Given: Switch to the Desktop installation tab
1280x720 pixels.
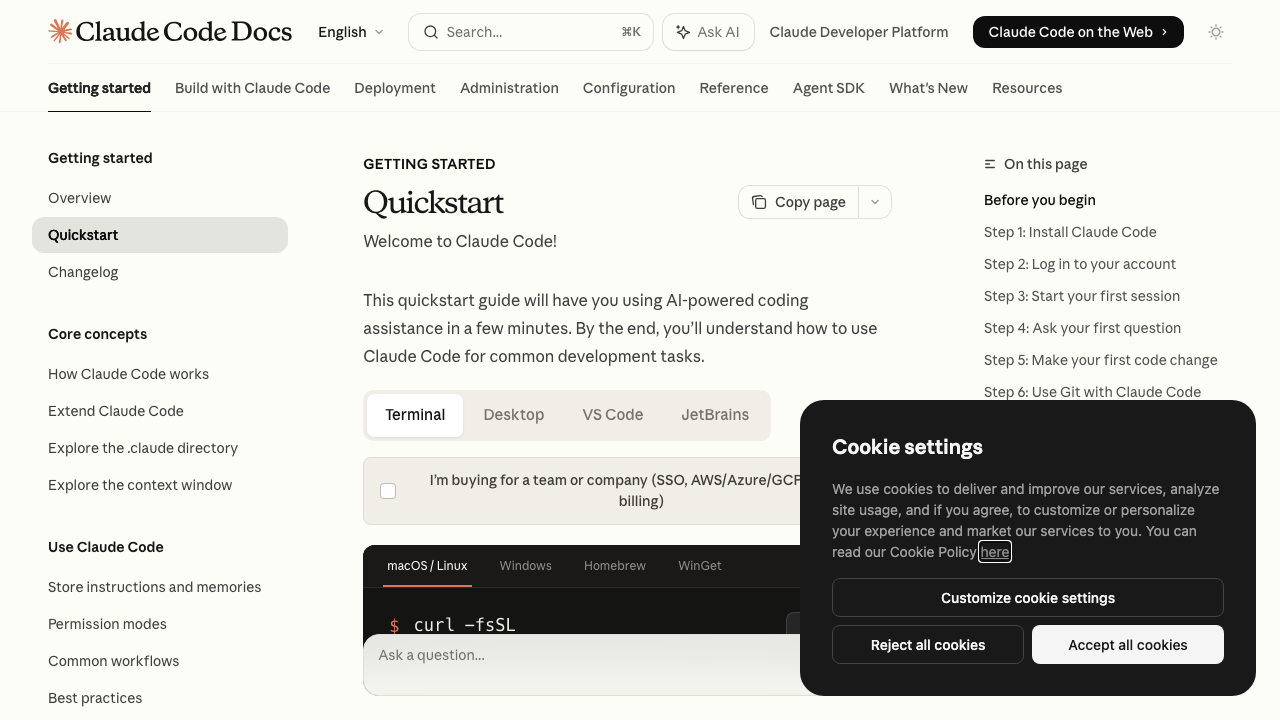Looking at the screenshot, I should [x=513, y=414].
